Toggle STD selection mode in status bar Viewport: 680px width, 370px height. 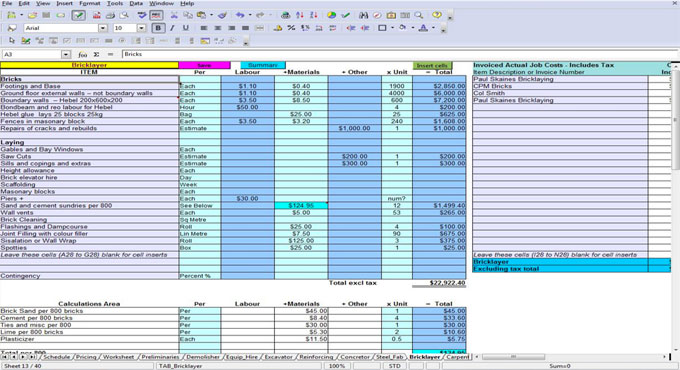pyautogui.click(x=394, y=366)
